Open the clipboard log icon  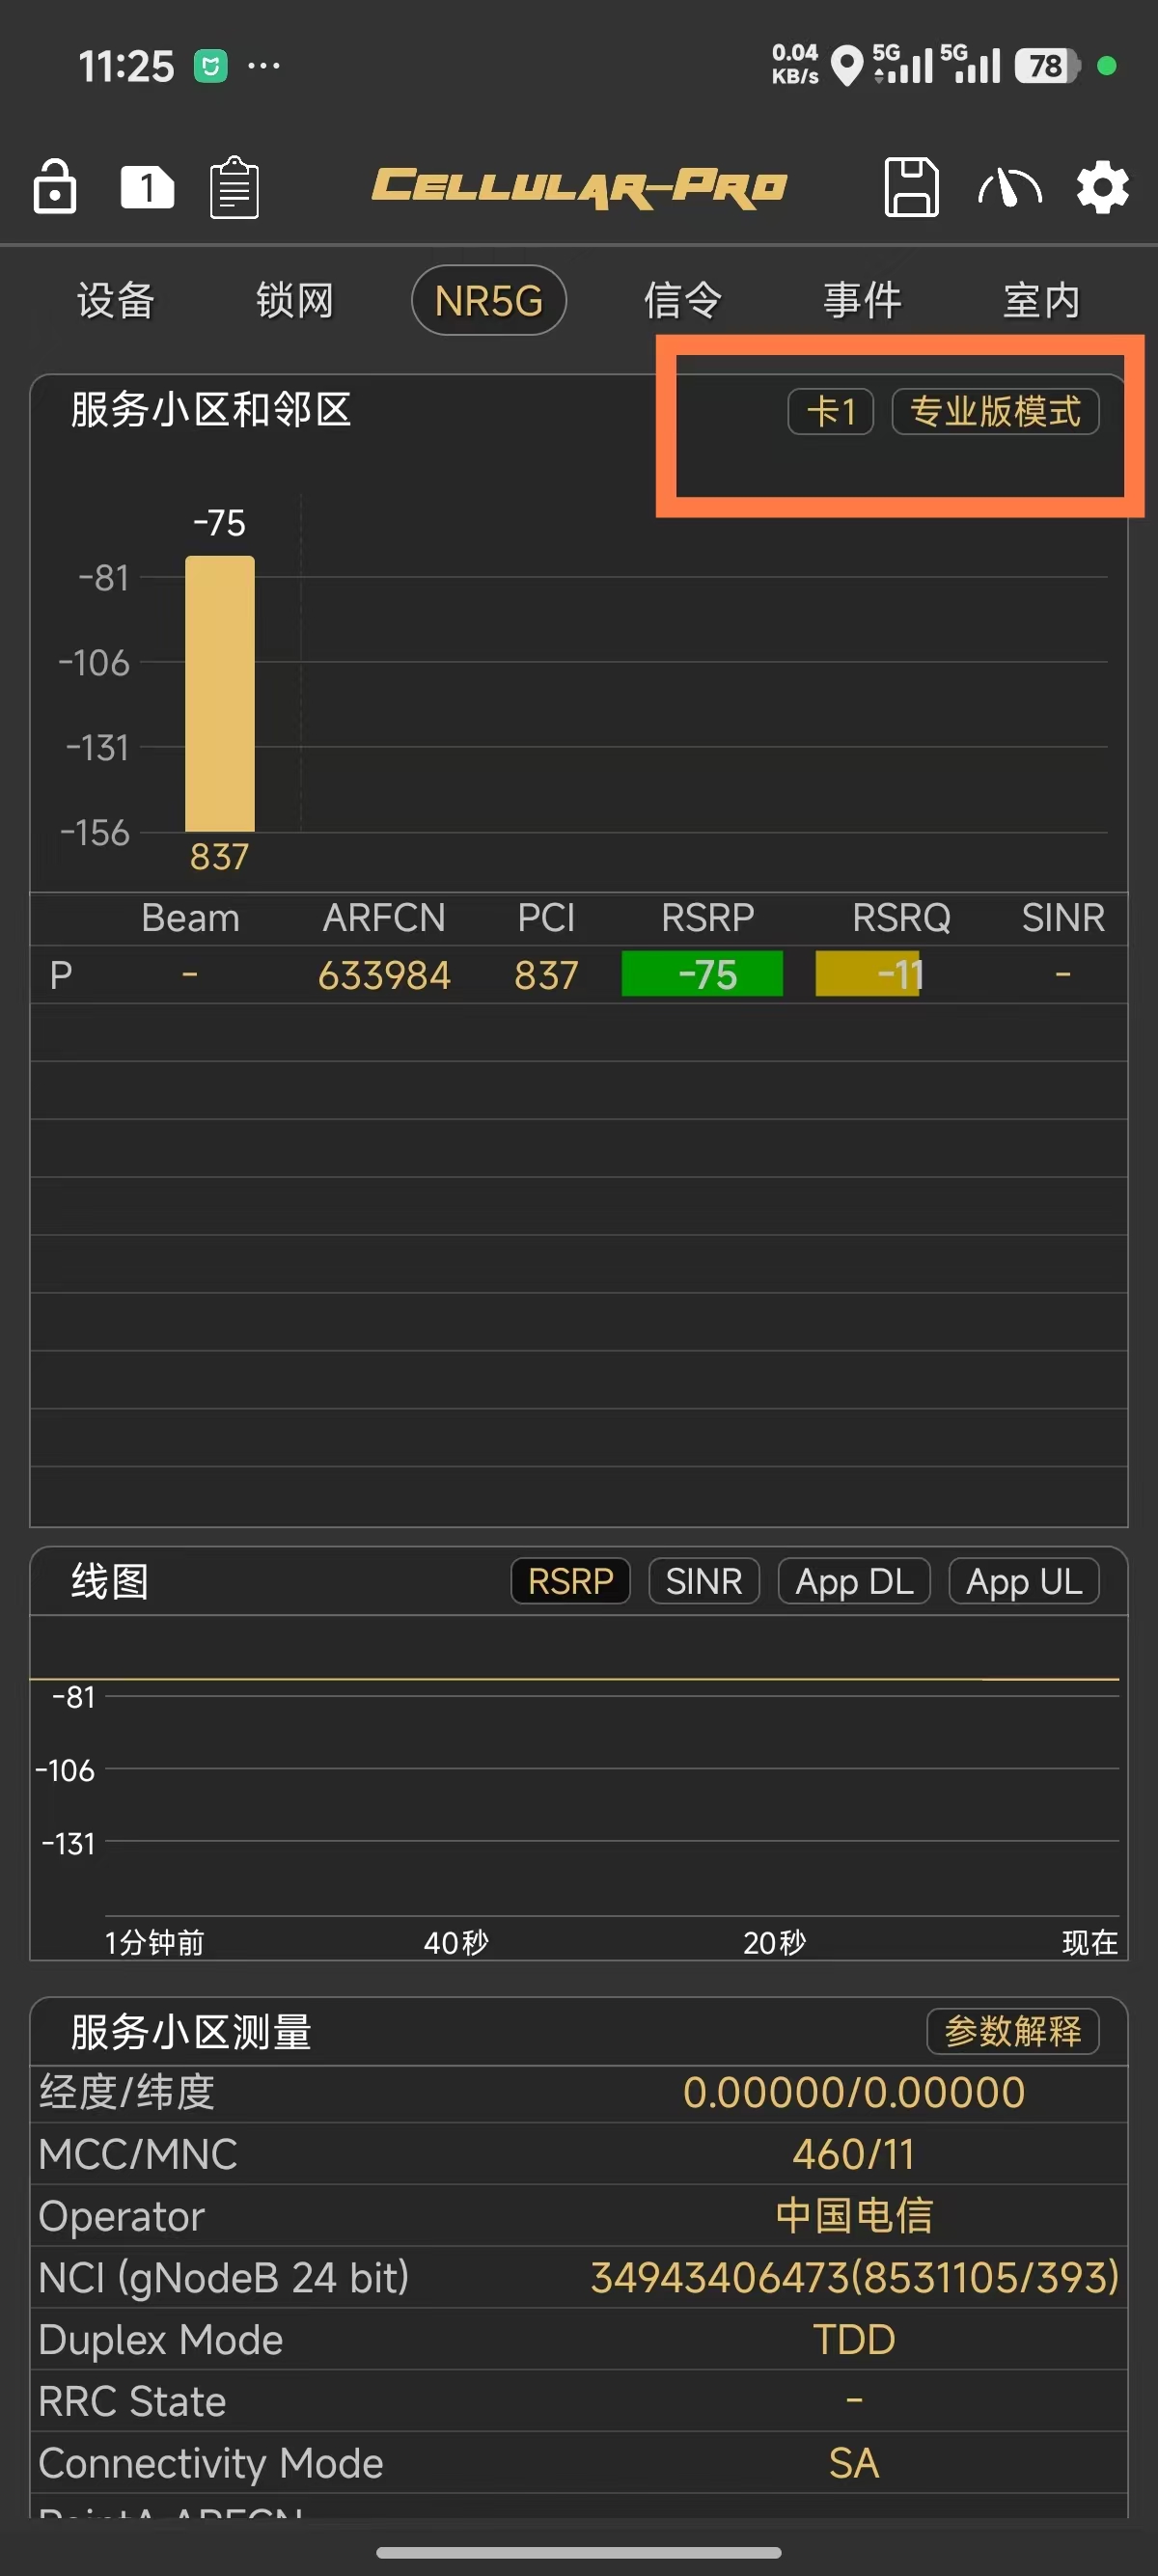click(235, 187)
